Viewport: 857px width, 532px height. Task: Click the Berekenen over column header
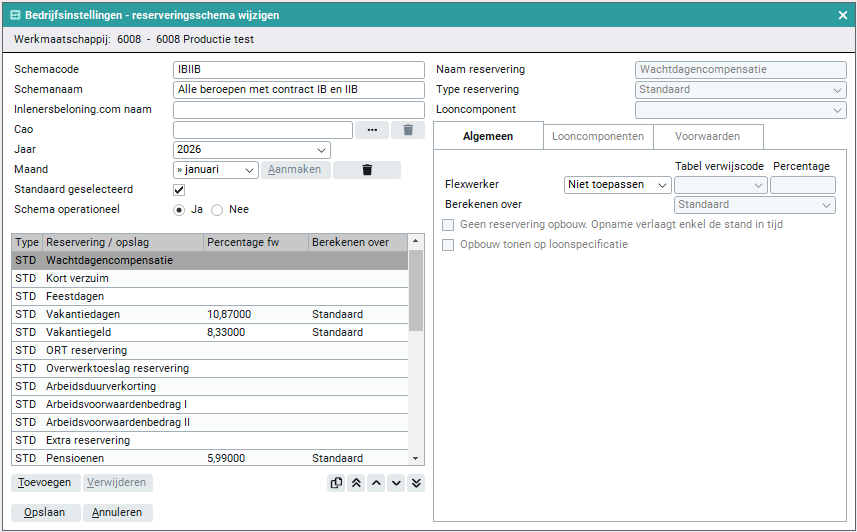point(359,242)
